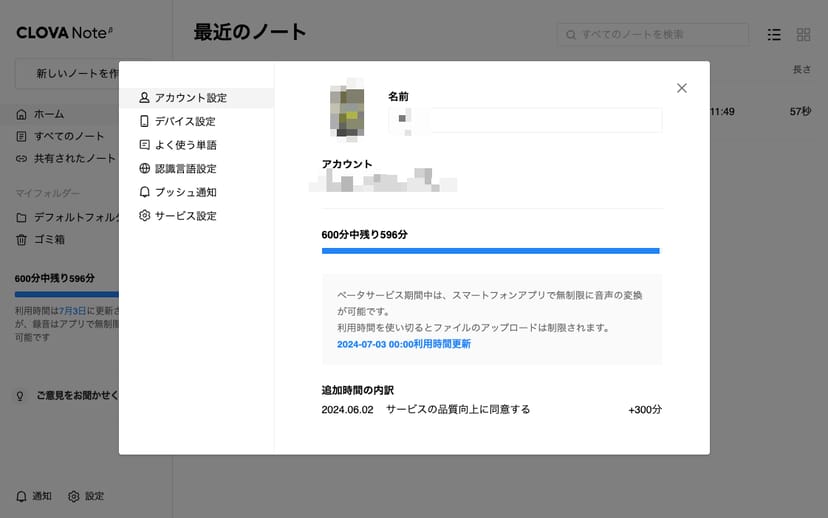Switch to list view icon
This screenshot has width=828, height=518.
tap(774, 35)
